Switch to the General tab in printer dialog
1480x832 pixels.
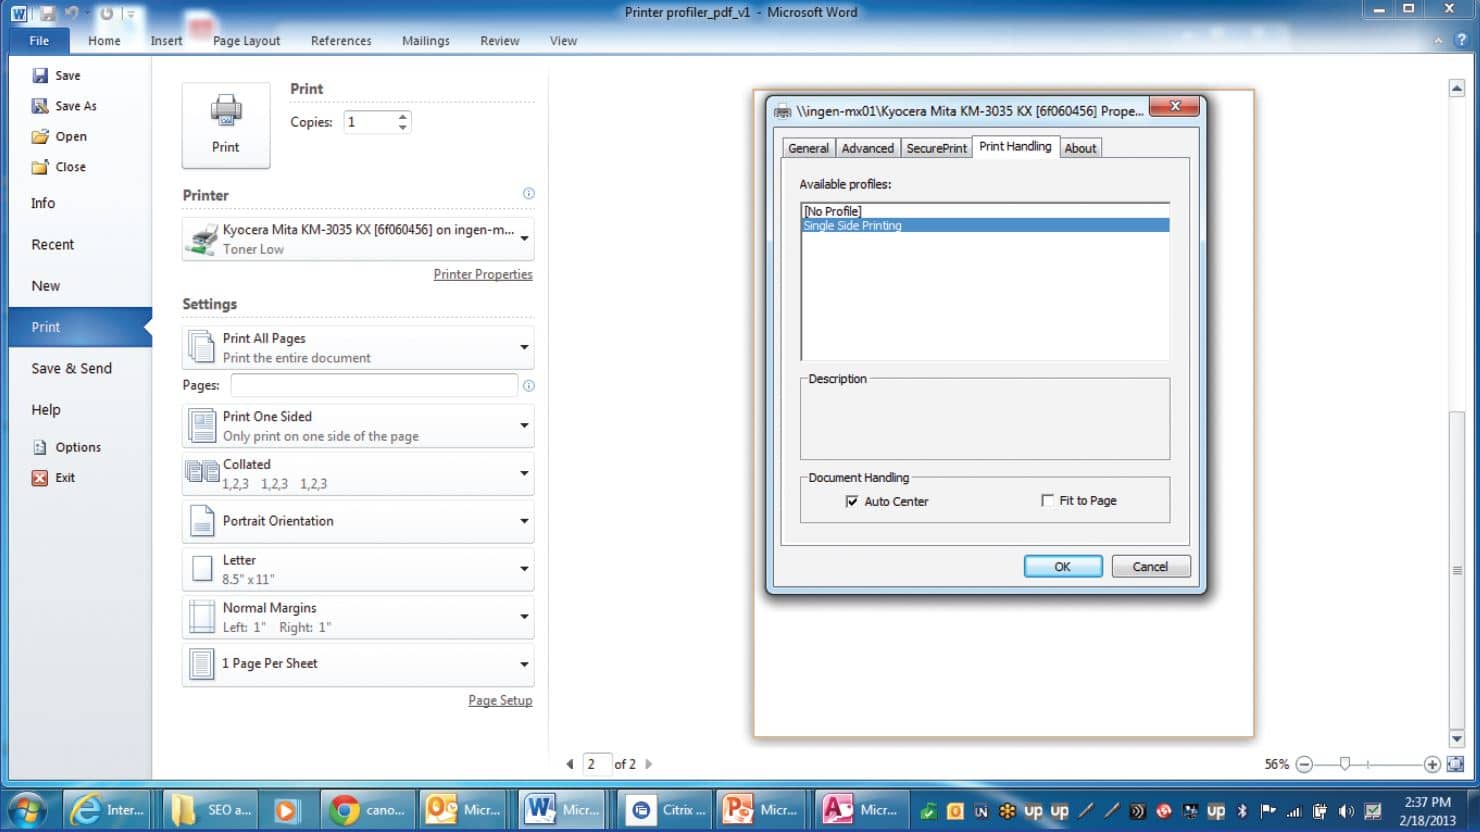(808, 148)
